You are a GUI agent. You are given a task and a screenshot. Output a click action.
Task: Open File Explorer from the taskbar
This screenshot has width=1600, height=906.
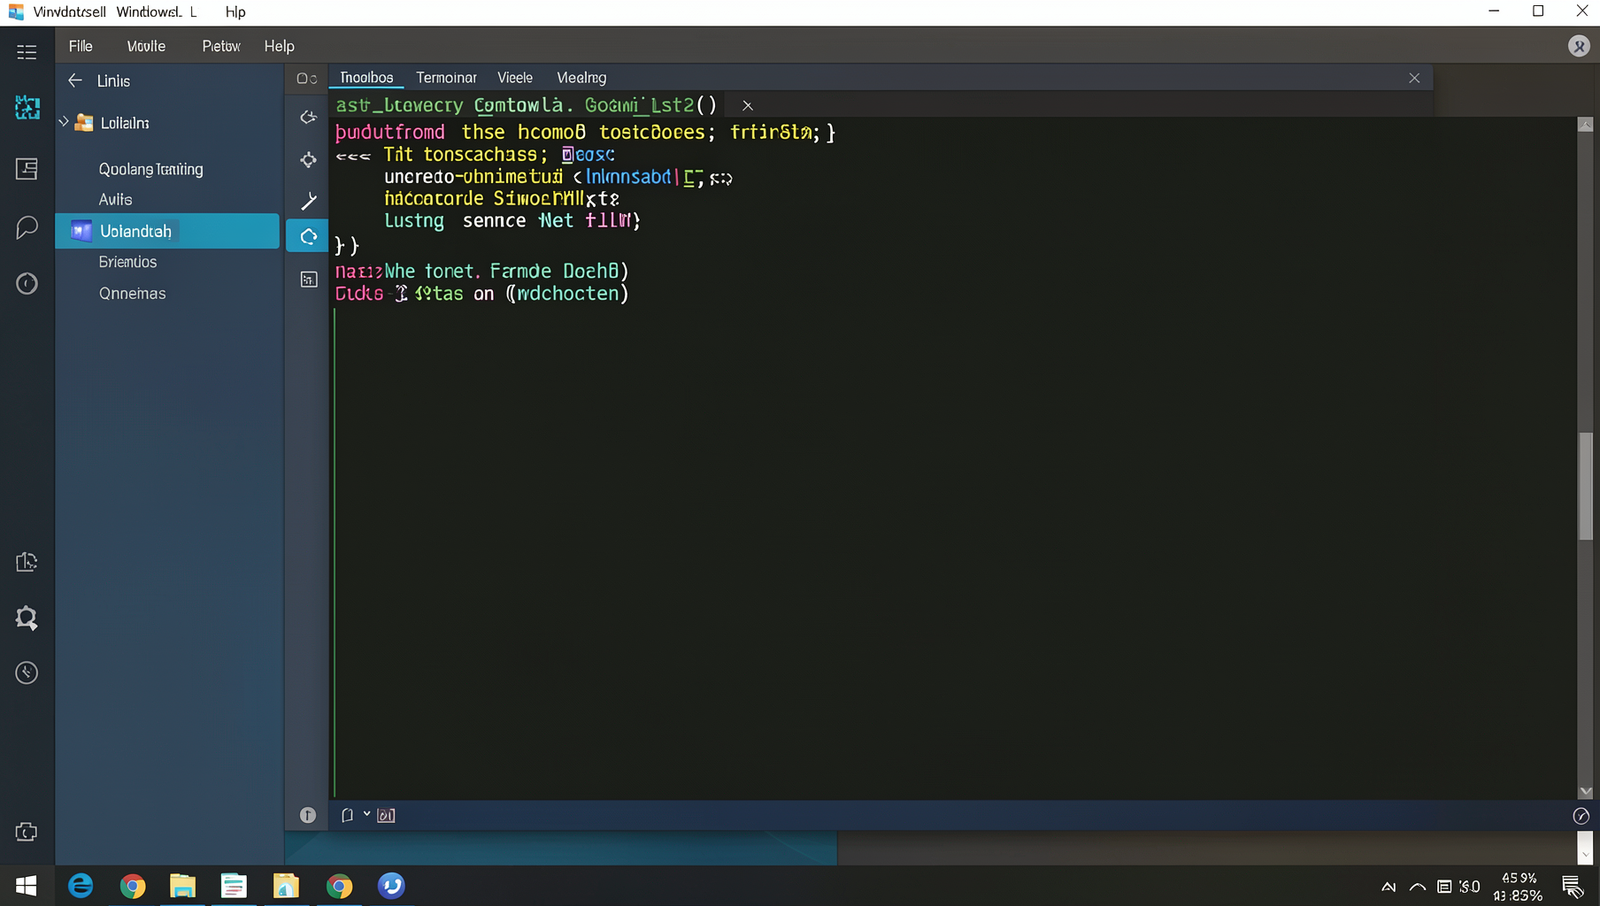pos(182,886)
